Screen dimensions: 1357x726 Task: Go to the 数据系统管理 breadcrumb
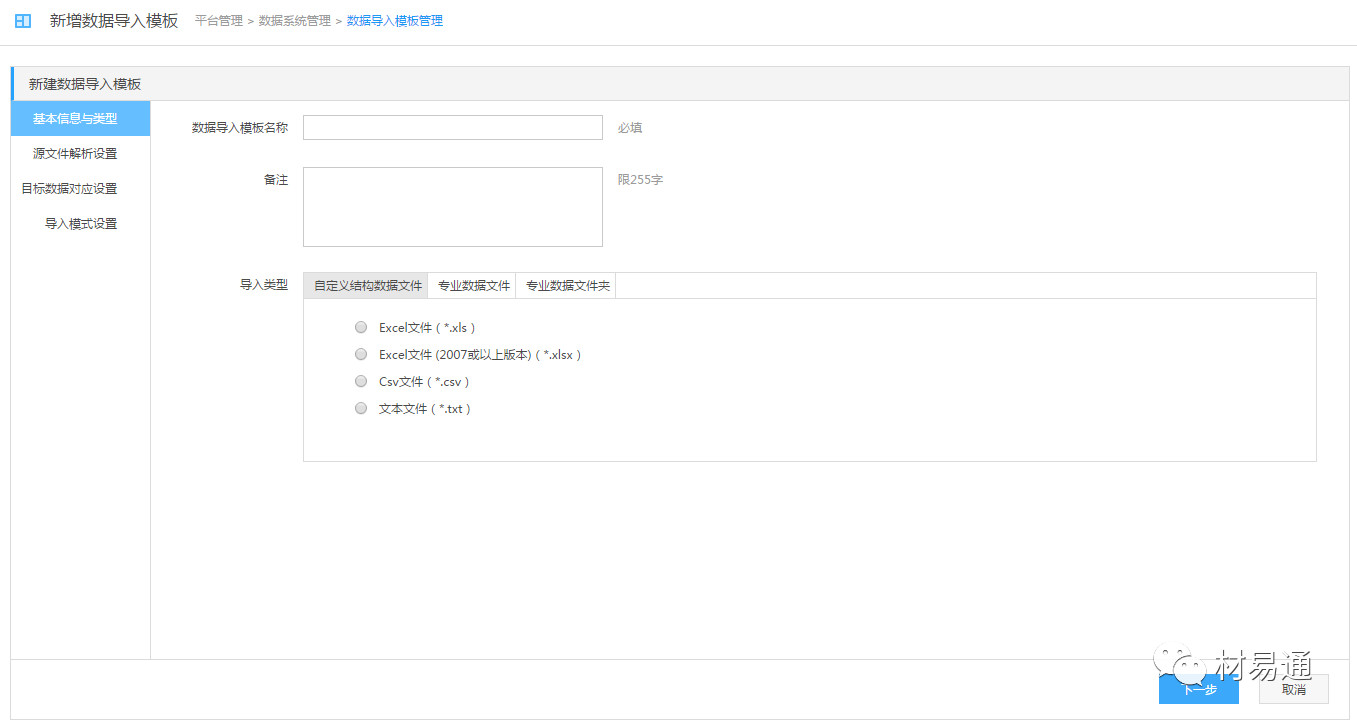point(294,21)
